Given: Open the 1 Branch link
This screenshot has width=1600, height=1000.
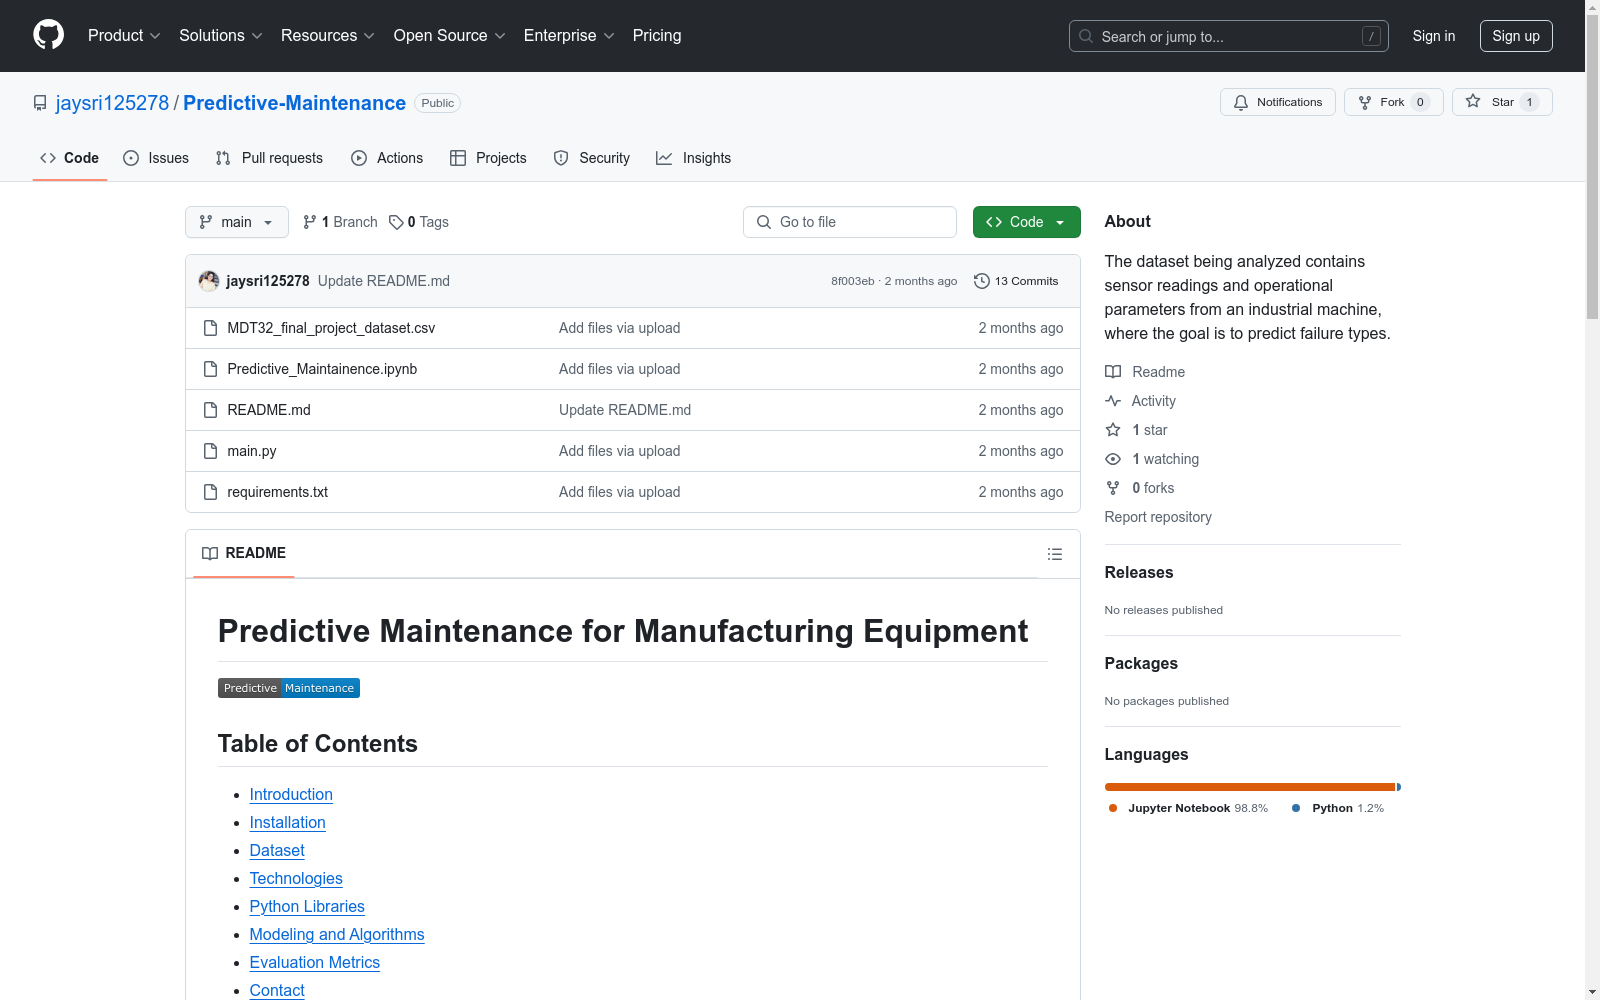Looking at the screenshot, I should 340,222.
